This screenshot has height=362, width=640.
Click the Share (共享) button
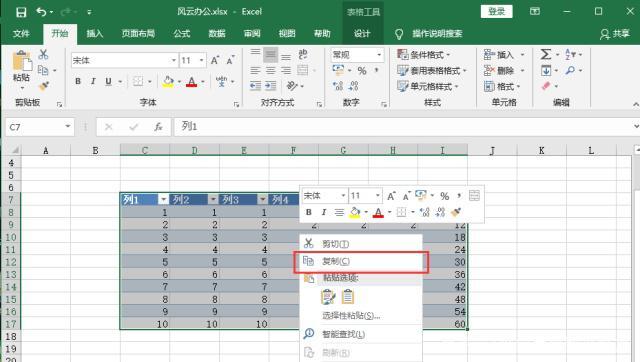[615, 34]
